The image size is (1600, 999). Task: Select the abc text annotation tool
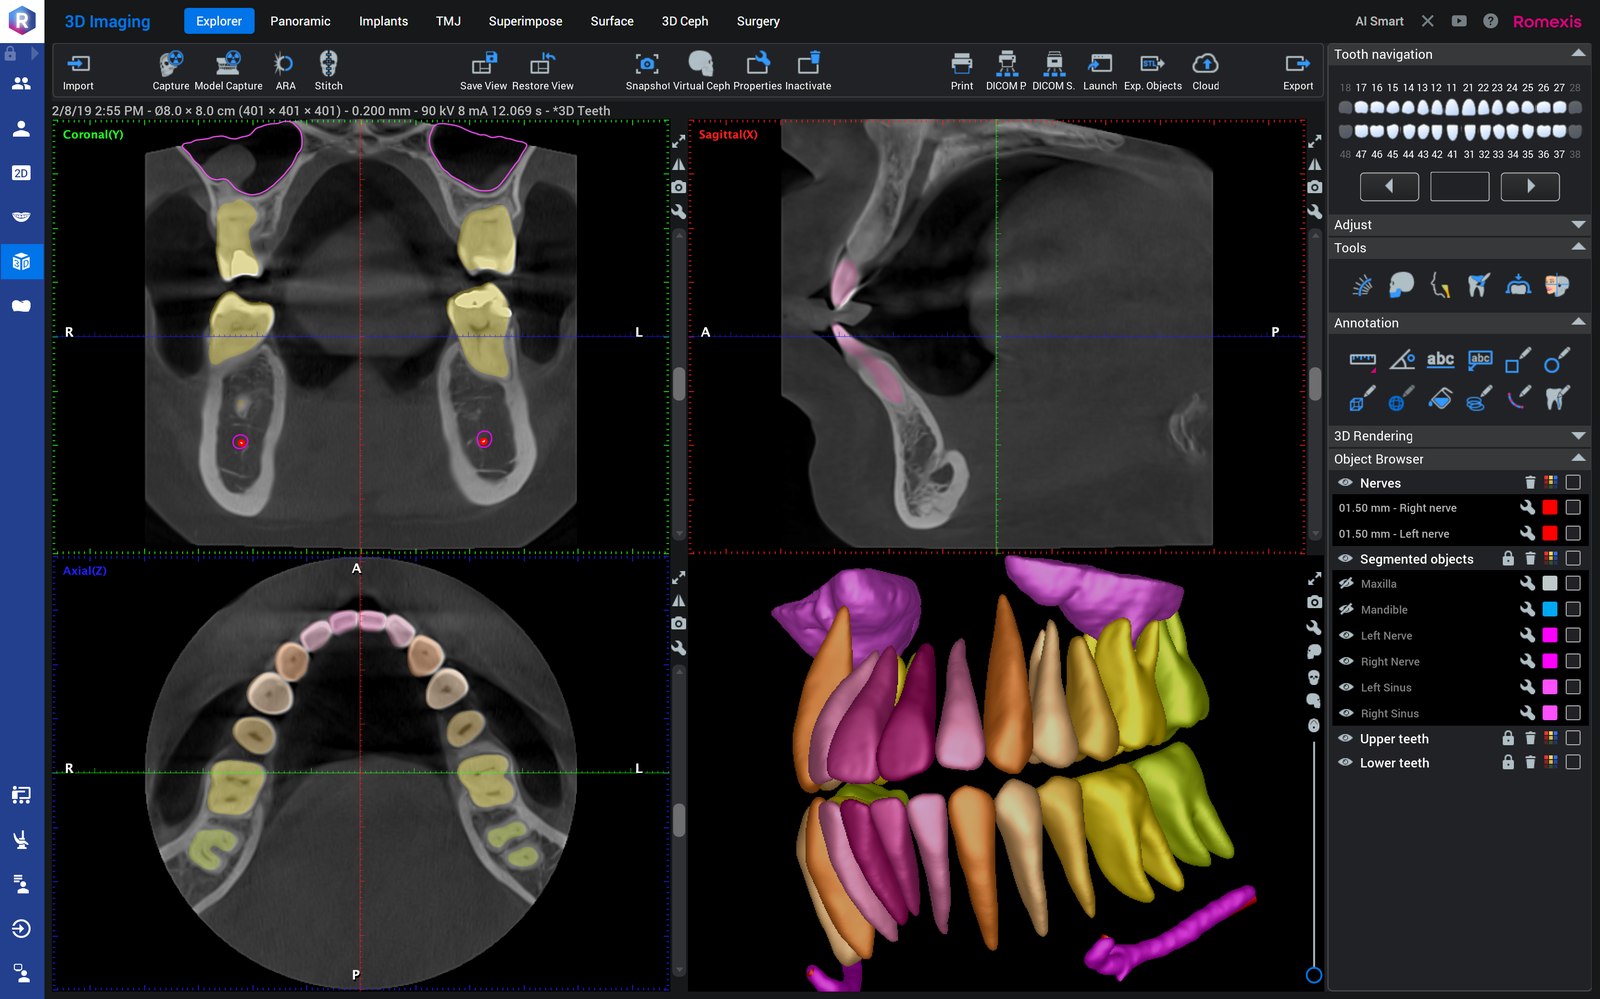point(1440,360)
